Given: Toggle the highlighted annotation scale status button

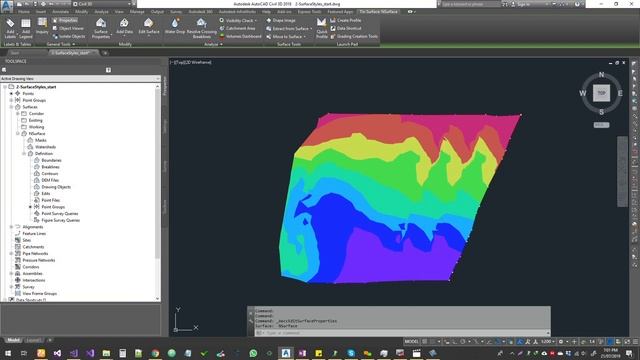Looking at the screenshot, I should point(520,341).
